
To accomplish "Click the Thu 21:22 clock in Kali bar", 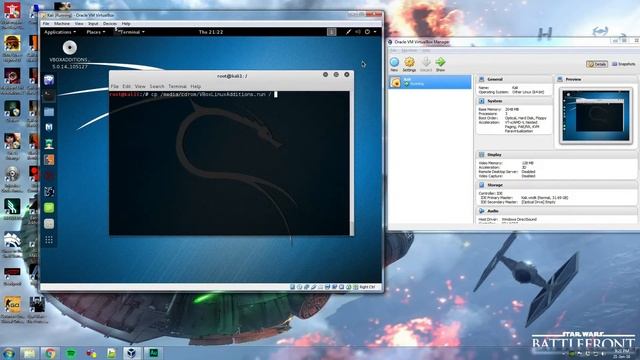I will point(211,32).
